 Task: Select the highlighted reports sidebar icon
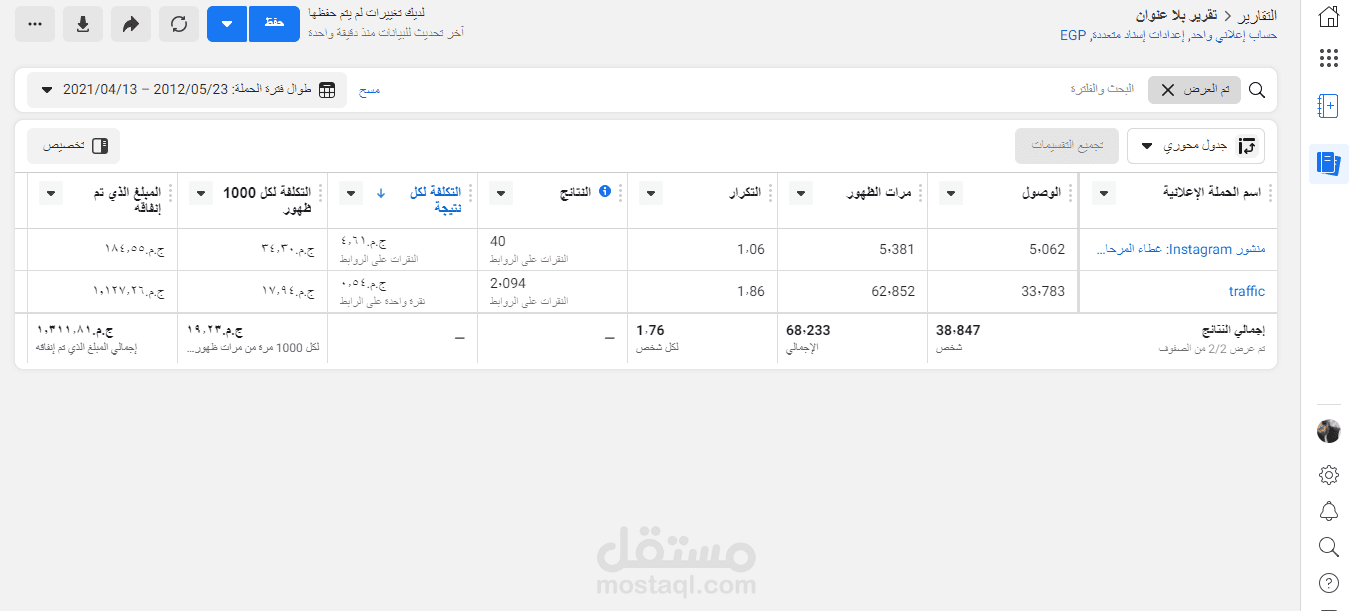pyautogui.click(x=1329, y=163)
